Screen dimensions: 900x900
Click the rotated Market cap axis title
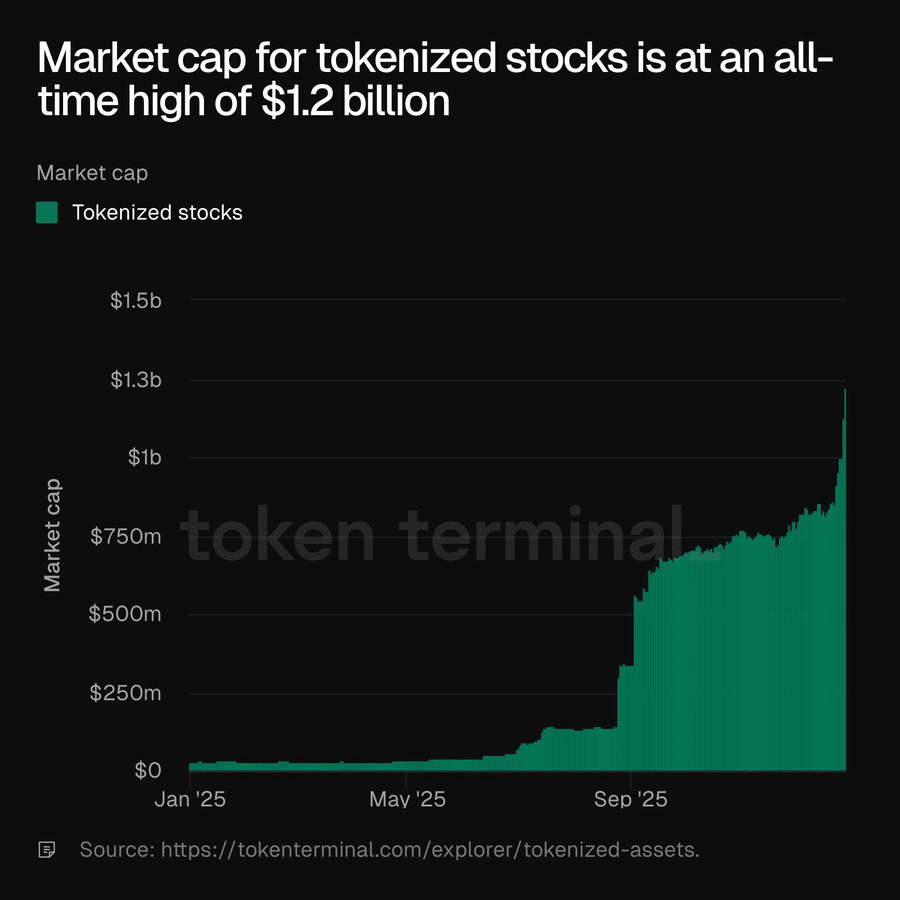[x=52, y=536]
